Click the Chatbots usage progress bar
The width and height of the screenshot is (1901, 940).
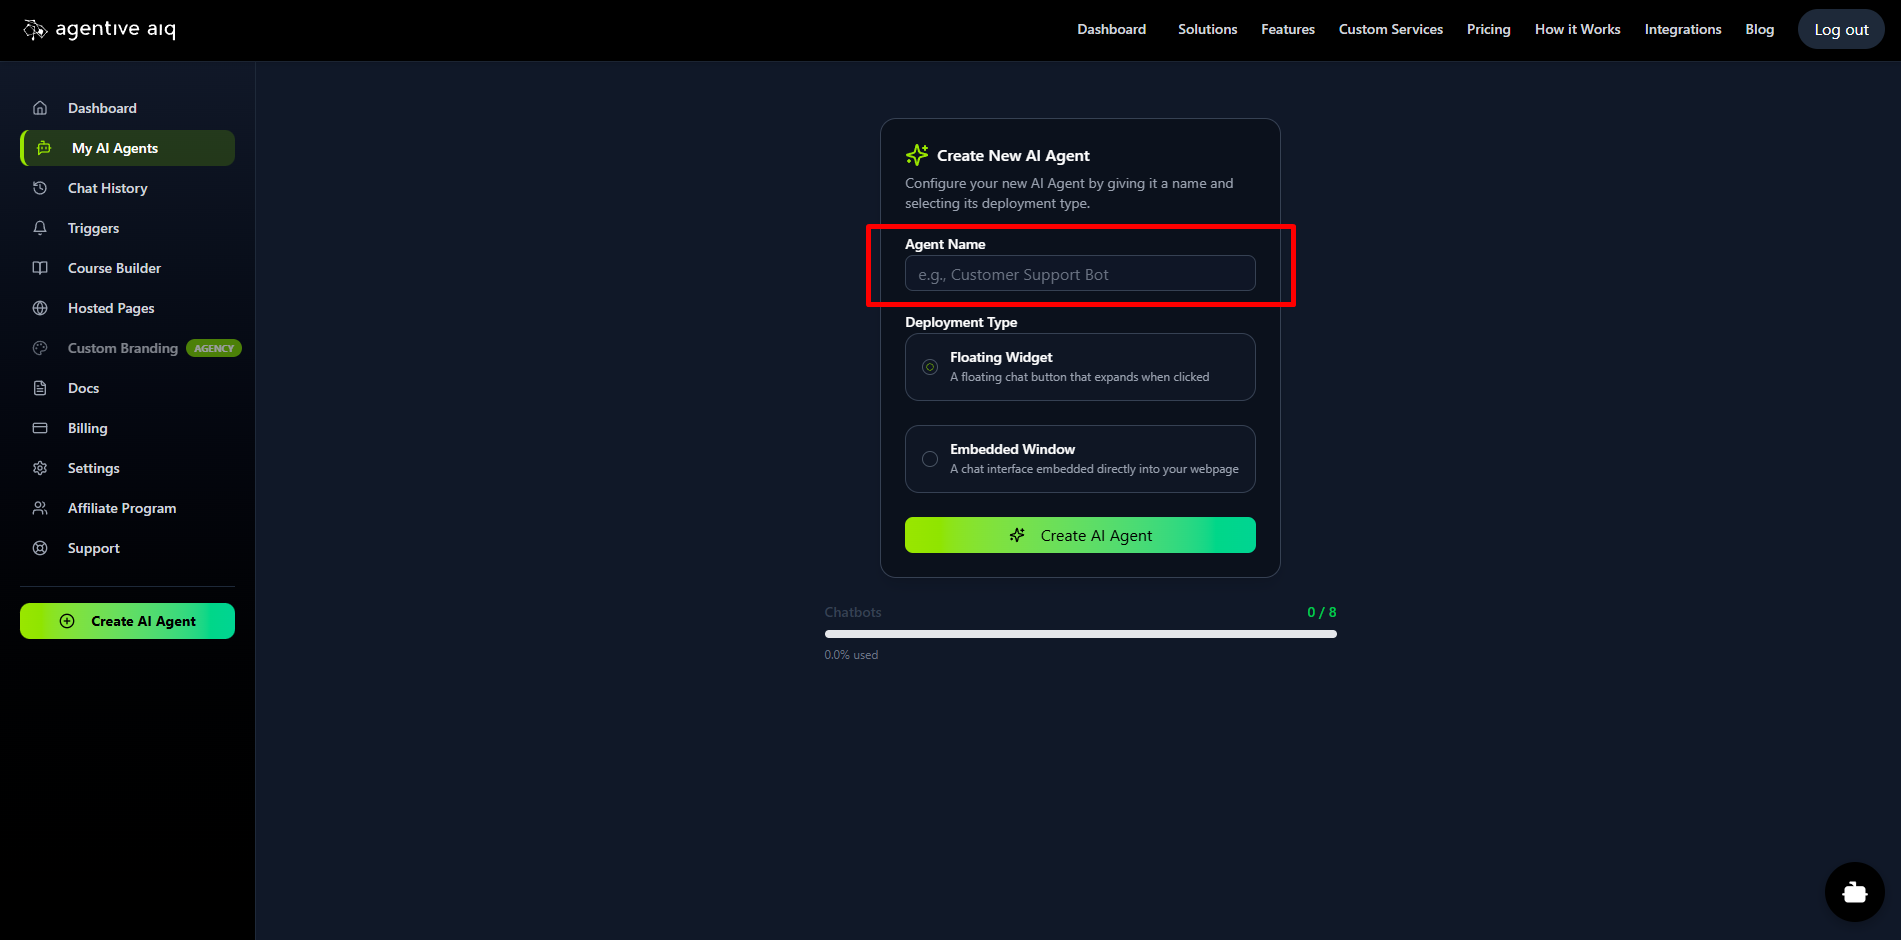click(1080, 634)
